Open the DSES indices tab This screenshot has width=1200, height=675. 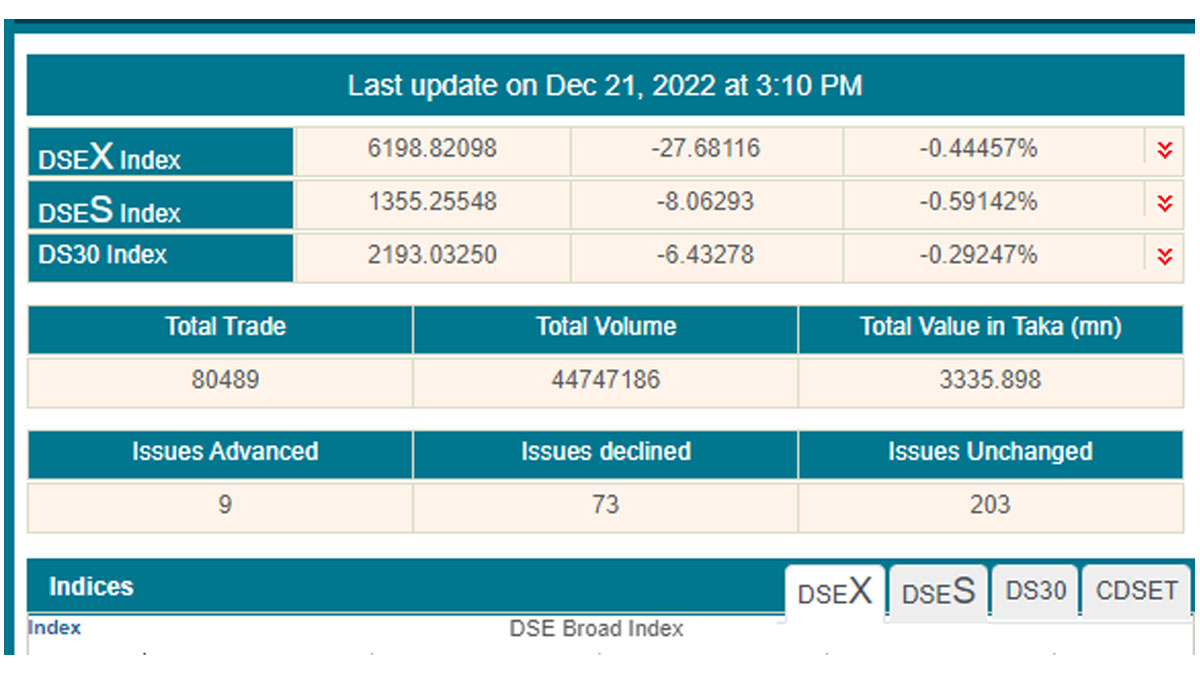point(938,592)
